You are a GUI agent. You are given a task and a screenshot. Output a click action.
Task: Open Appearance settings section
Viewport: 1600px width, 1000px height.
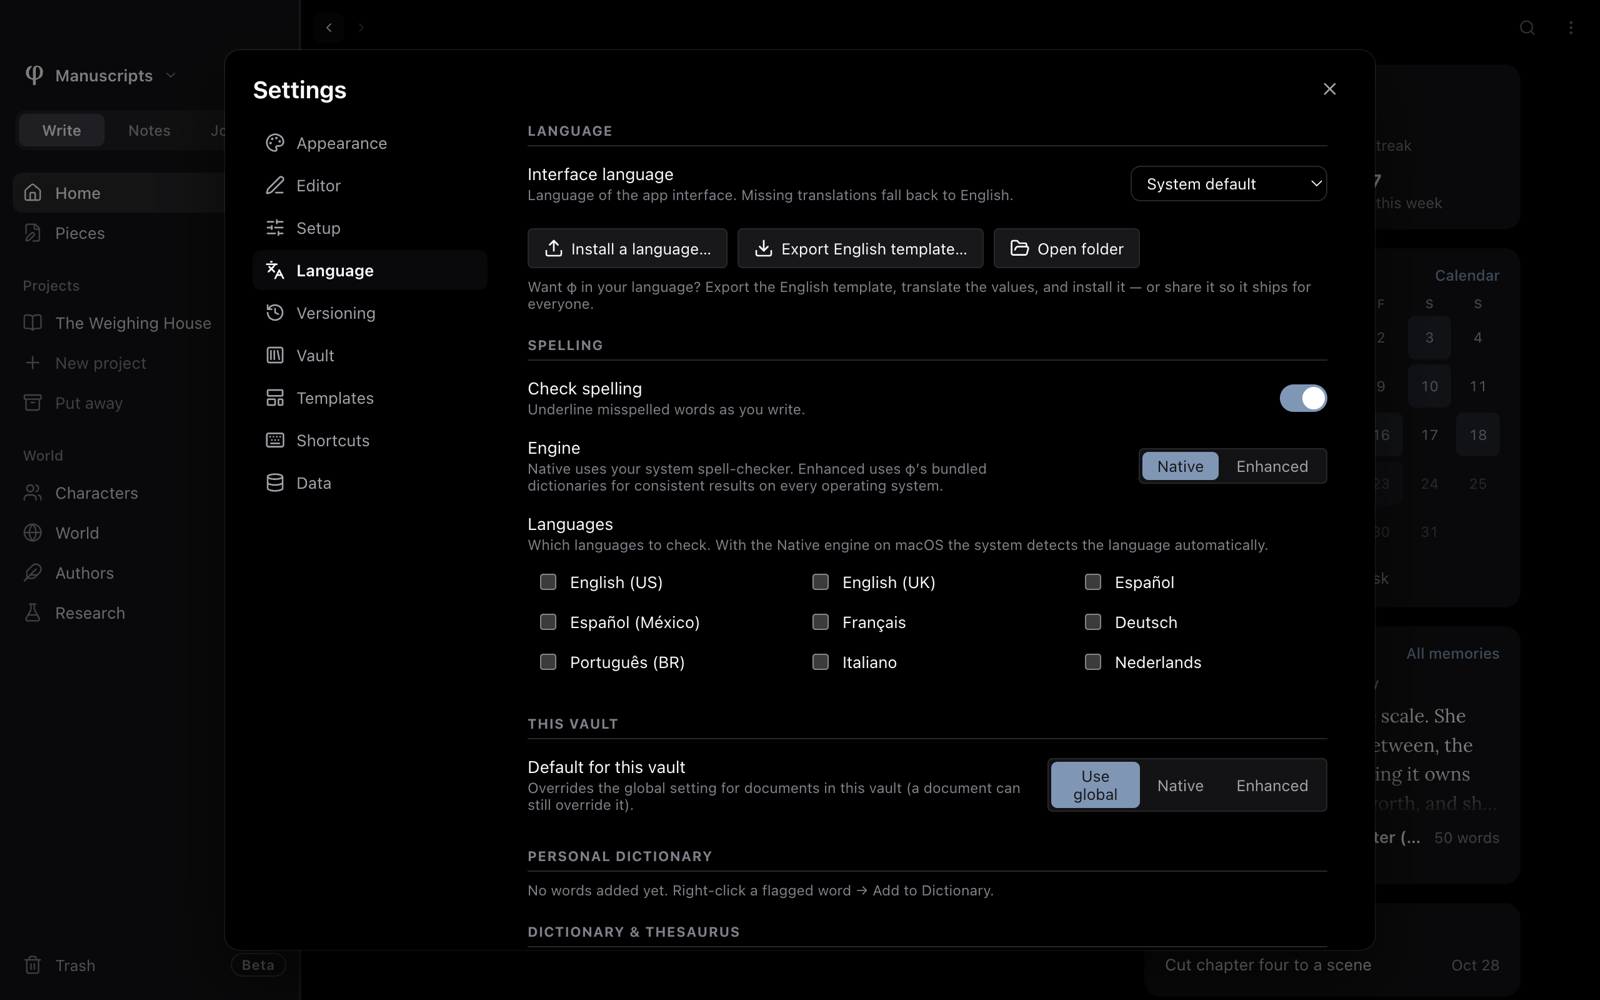[370, 143]
